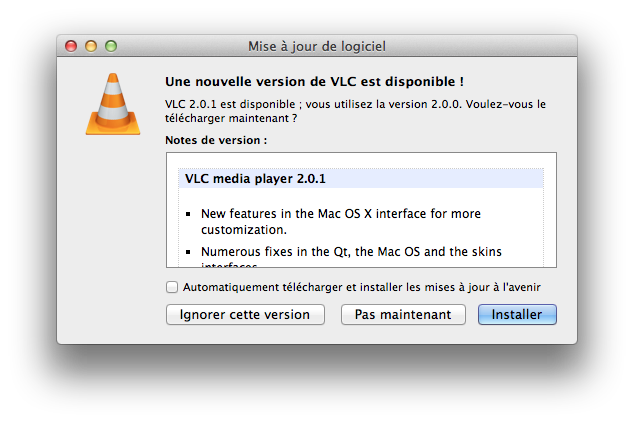Click the VLC media player 2.0.1 heading
The image size is (634, 423).
(255, 179)
